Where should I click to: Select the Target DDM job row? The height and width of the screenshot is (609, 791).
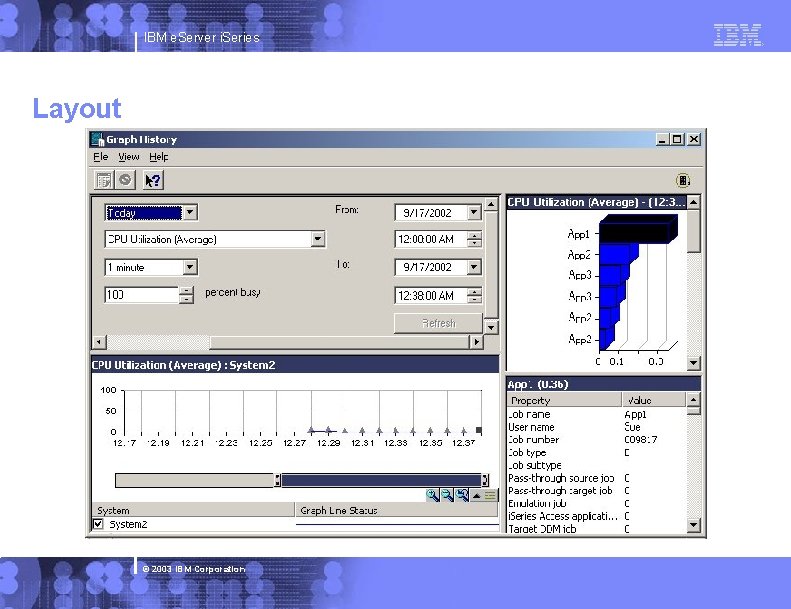(596, 528)
